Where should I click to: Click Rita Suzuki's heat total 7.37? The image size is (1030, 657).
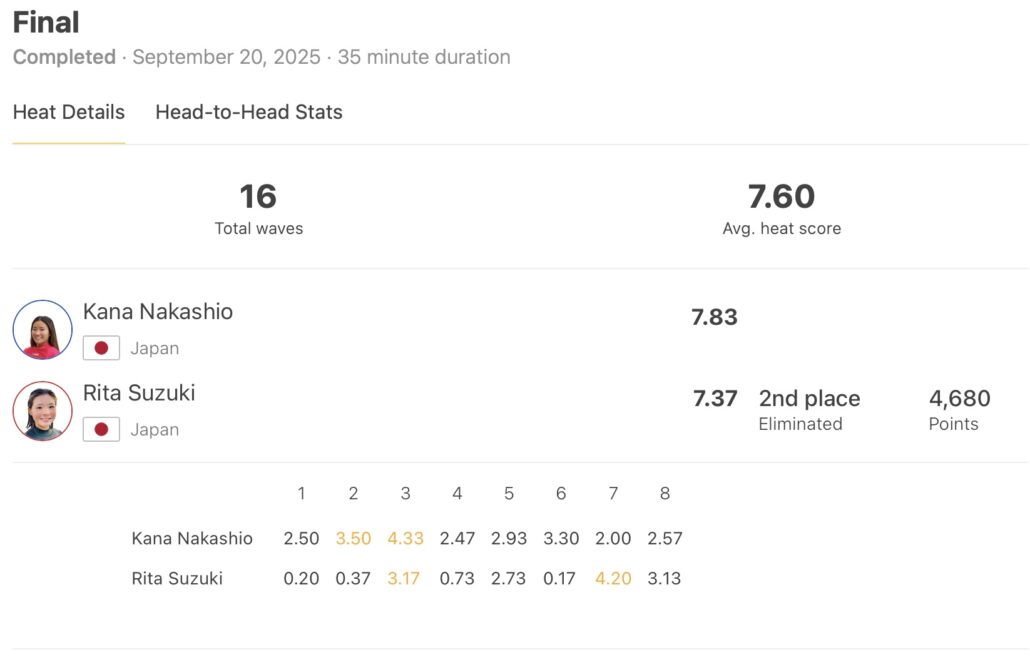[714, 398]
